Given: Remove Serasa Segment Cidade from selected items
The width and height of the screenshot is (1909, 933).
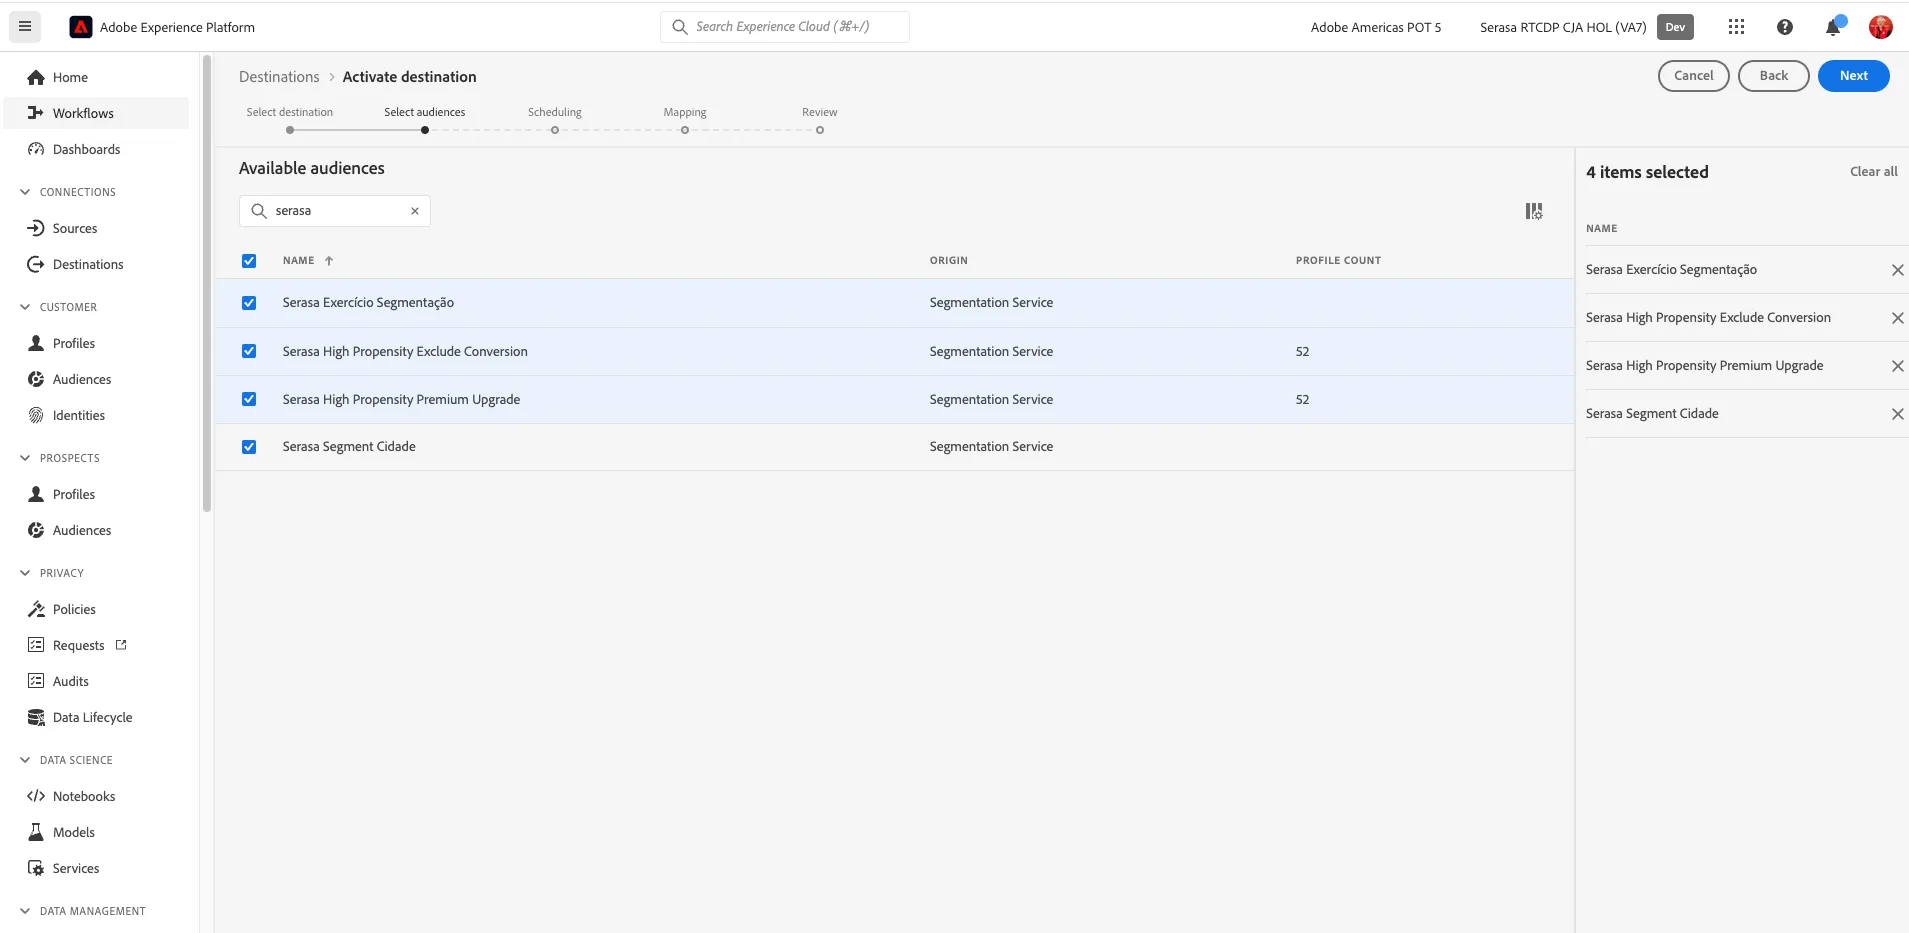Looking at the screenshot, I should point(1897,414).
